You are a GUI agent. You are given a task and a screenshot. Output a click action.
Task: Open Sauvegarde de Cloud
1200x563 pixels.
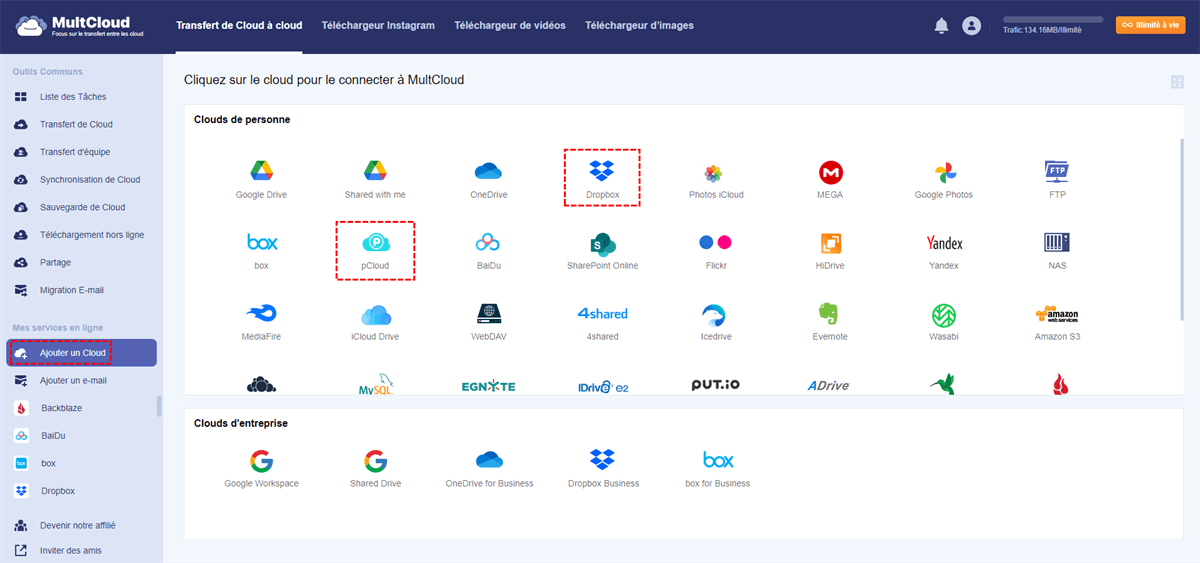(80, 207)
